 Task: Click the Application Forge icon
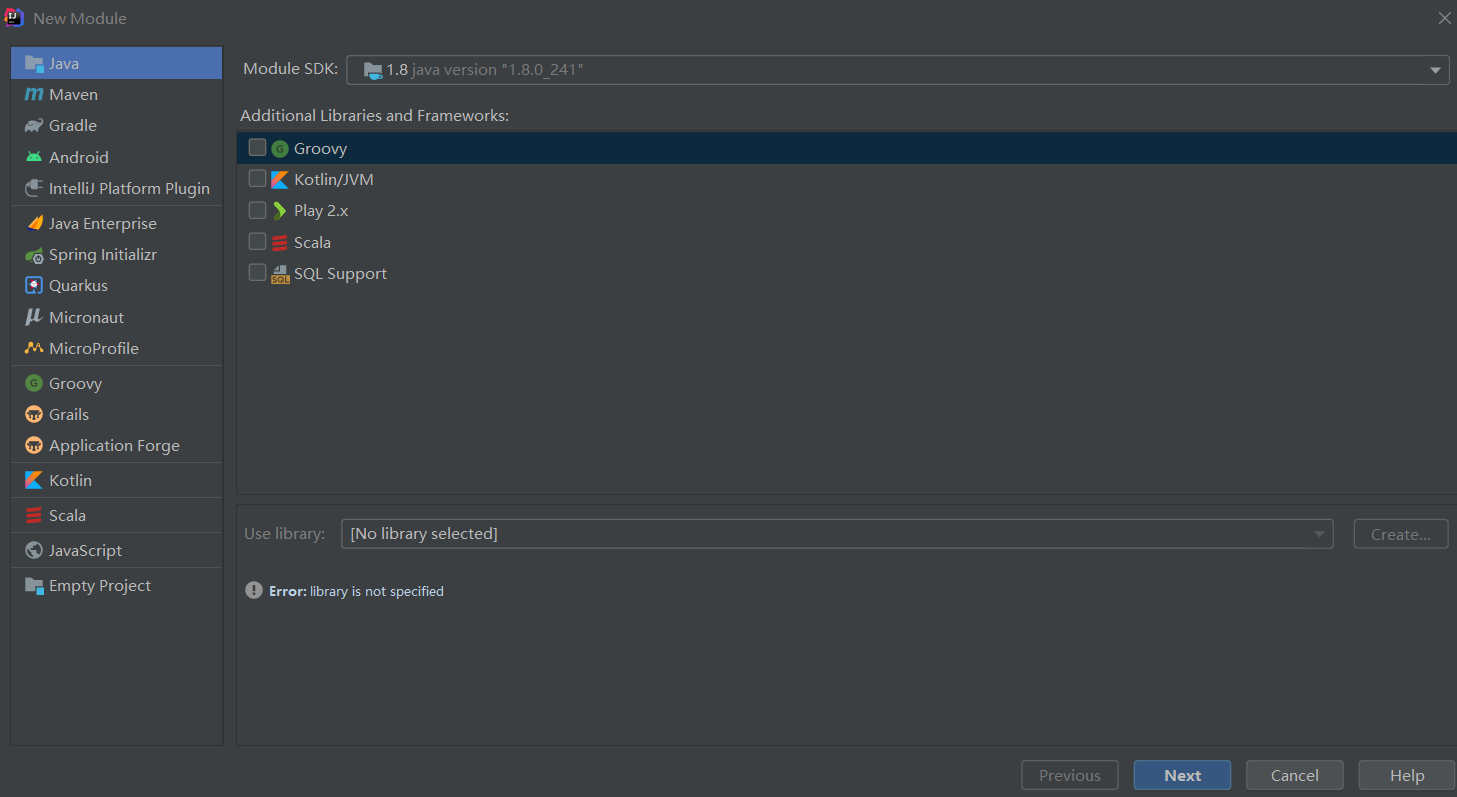click(x=34, y=445)
